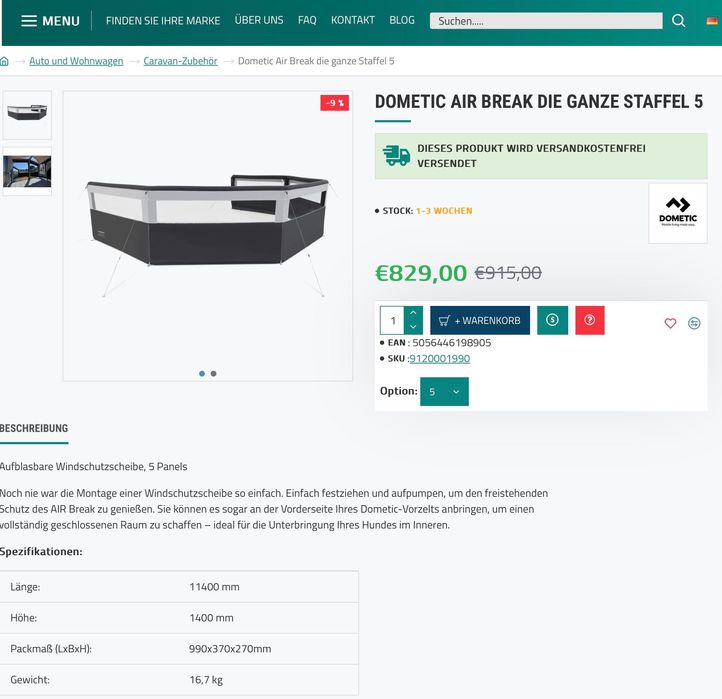Select the Beschreibung tab
The image size is (722, 699).
pyautogui.click(x=34, y=428)
